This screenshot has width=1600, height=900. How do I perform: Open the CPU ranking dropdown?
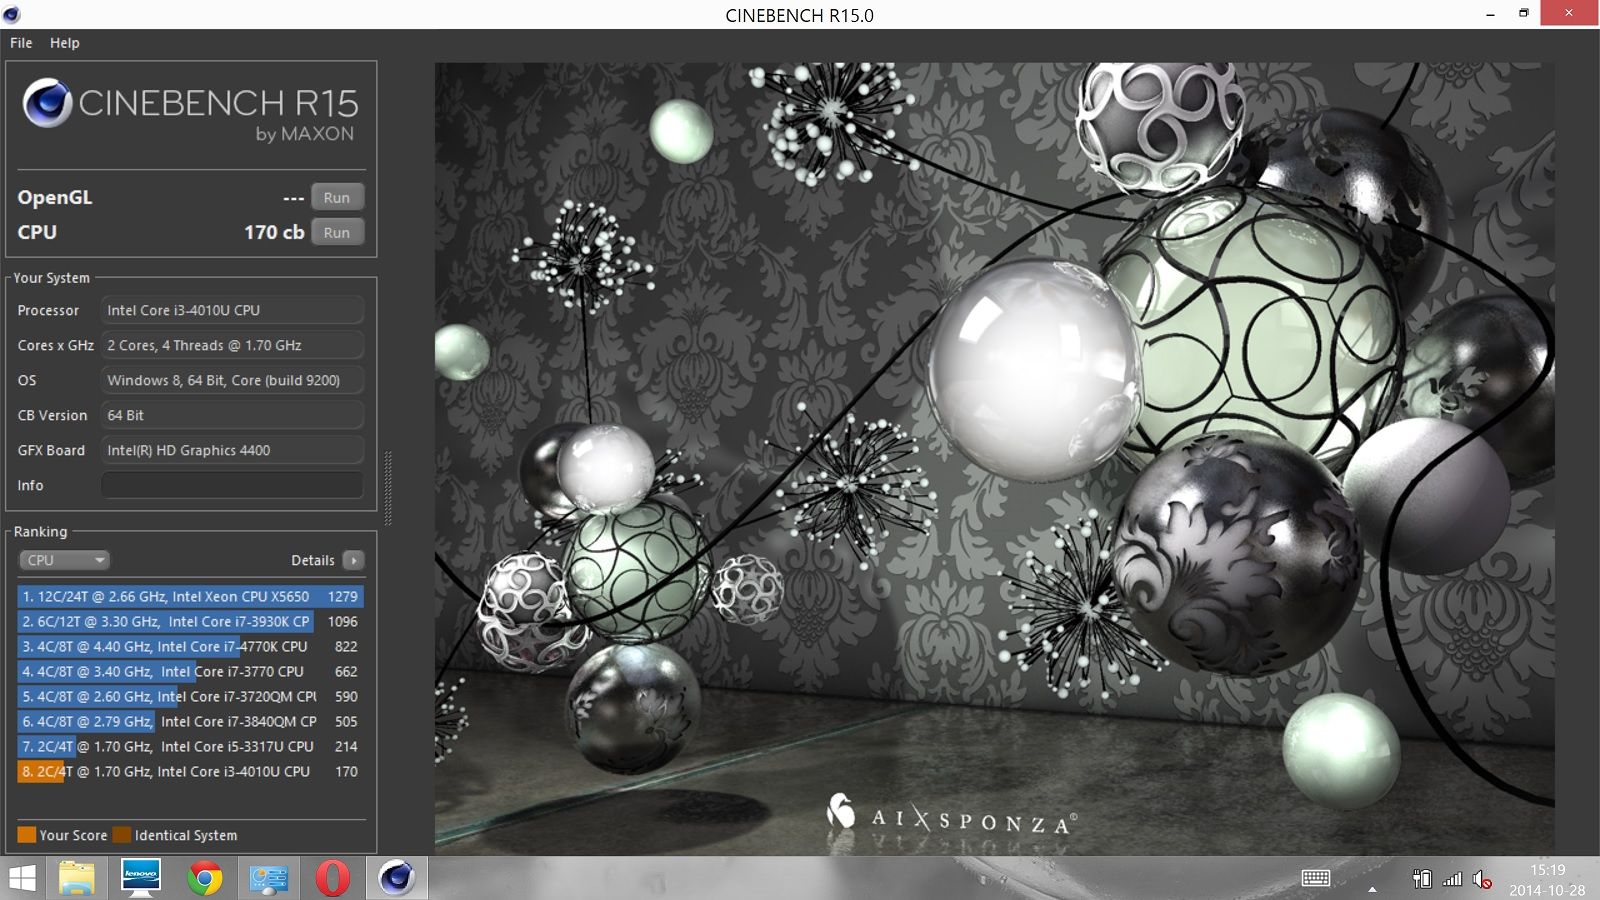click(x=64, y=560)
